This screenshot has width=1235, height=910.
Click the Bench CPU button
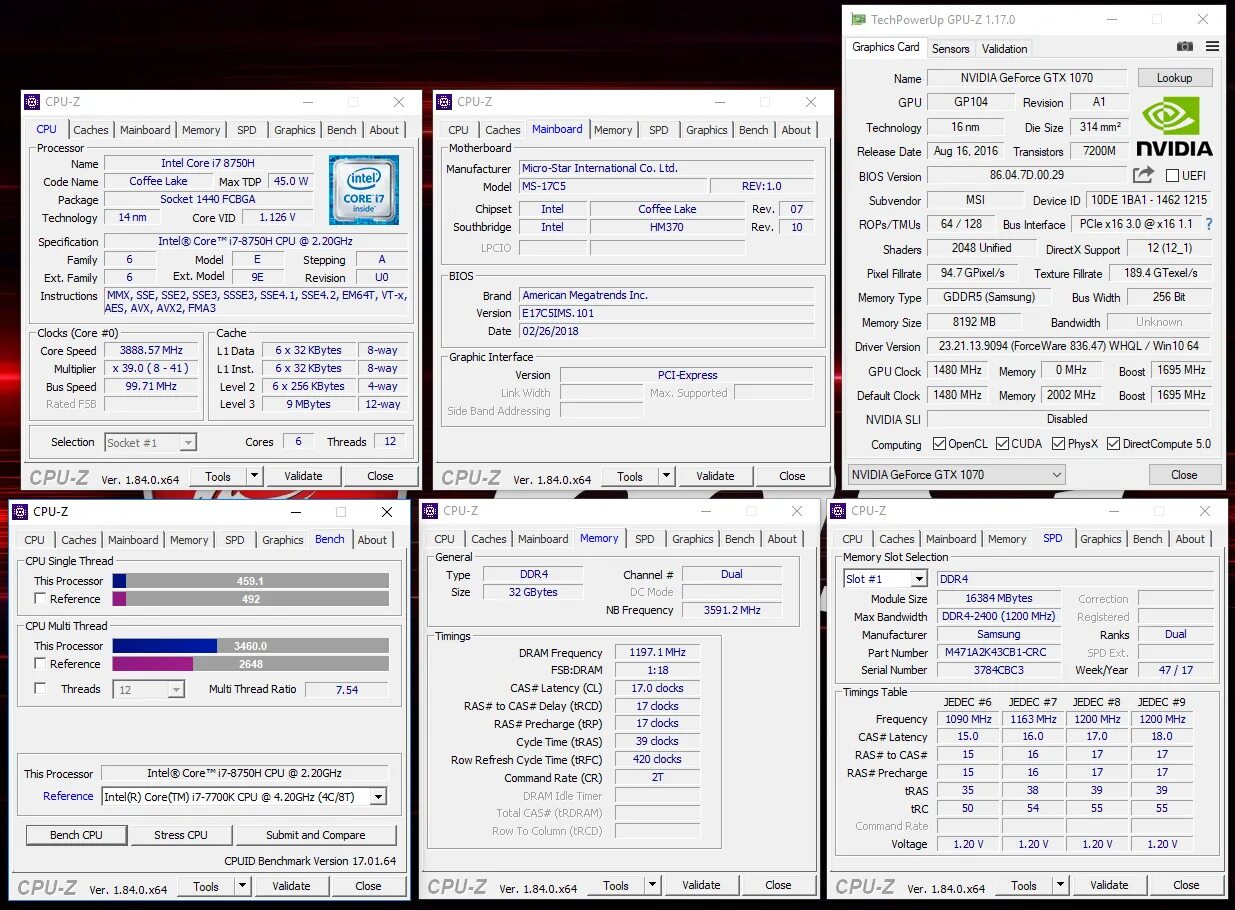(x=76, y=835)
